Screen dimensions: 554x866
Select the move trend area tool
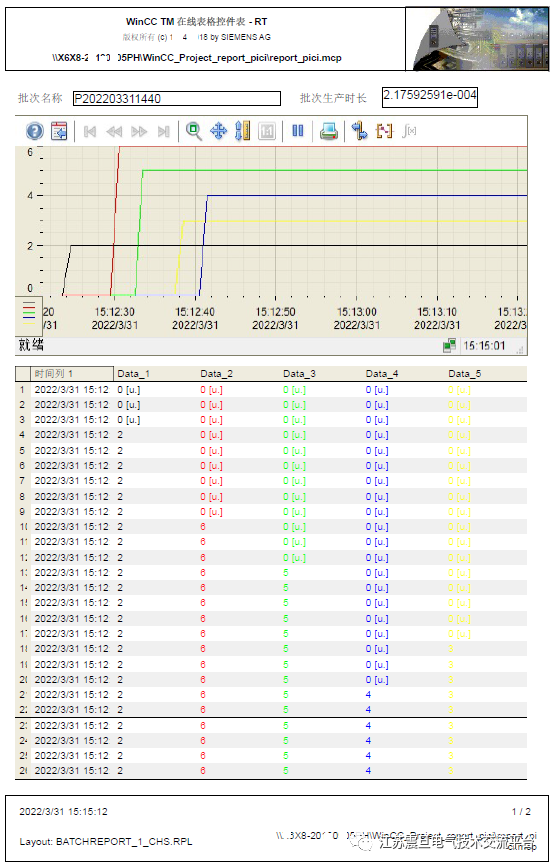(x=219, y=131)
